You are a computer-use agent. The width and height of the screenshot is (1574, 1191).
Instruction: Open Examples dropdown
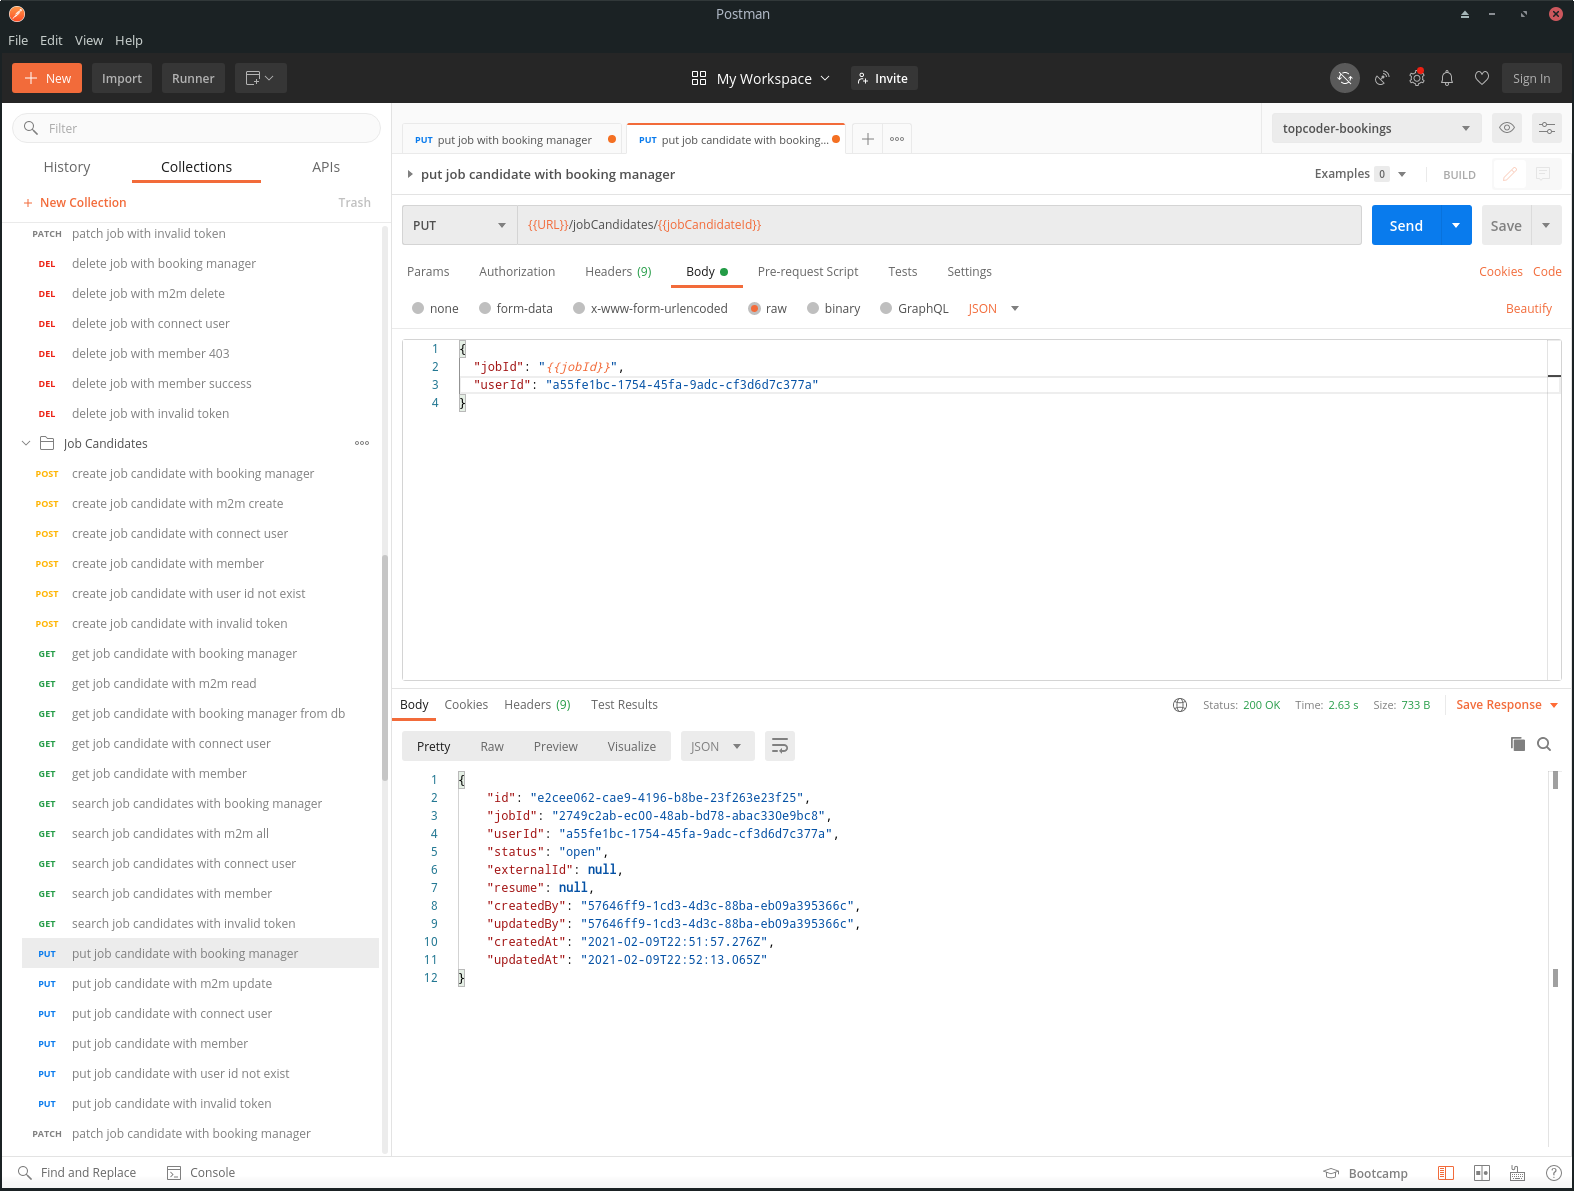tap(1361, 174)
